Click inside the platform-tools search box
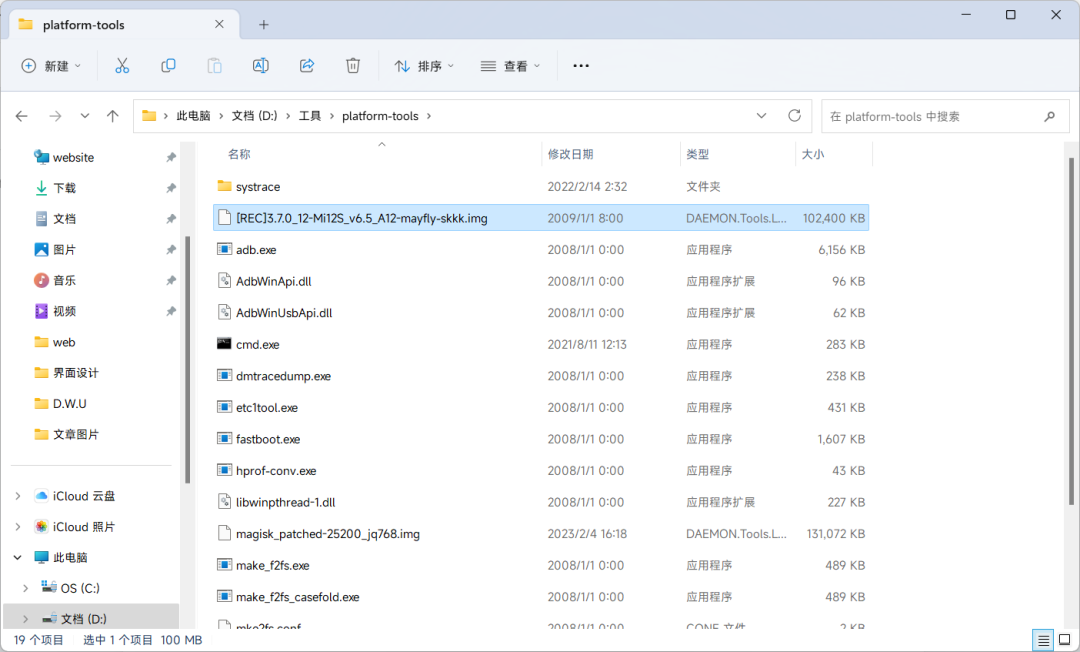Viewport: 1080px width, 652px height. [x=940, y=116]
